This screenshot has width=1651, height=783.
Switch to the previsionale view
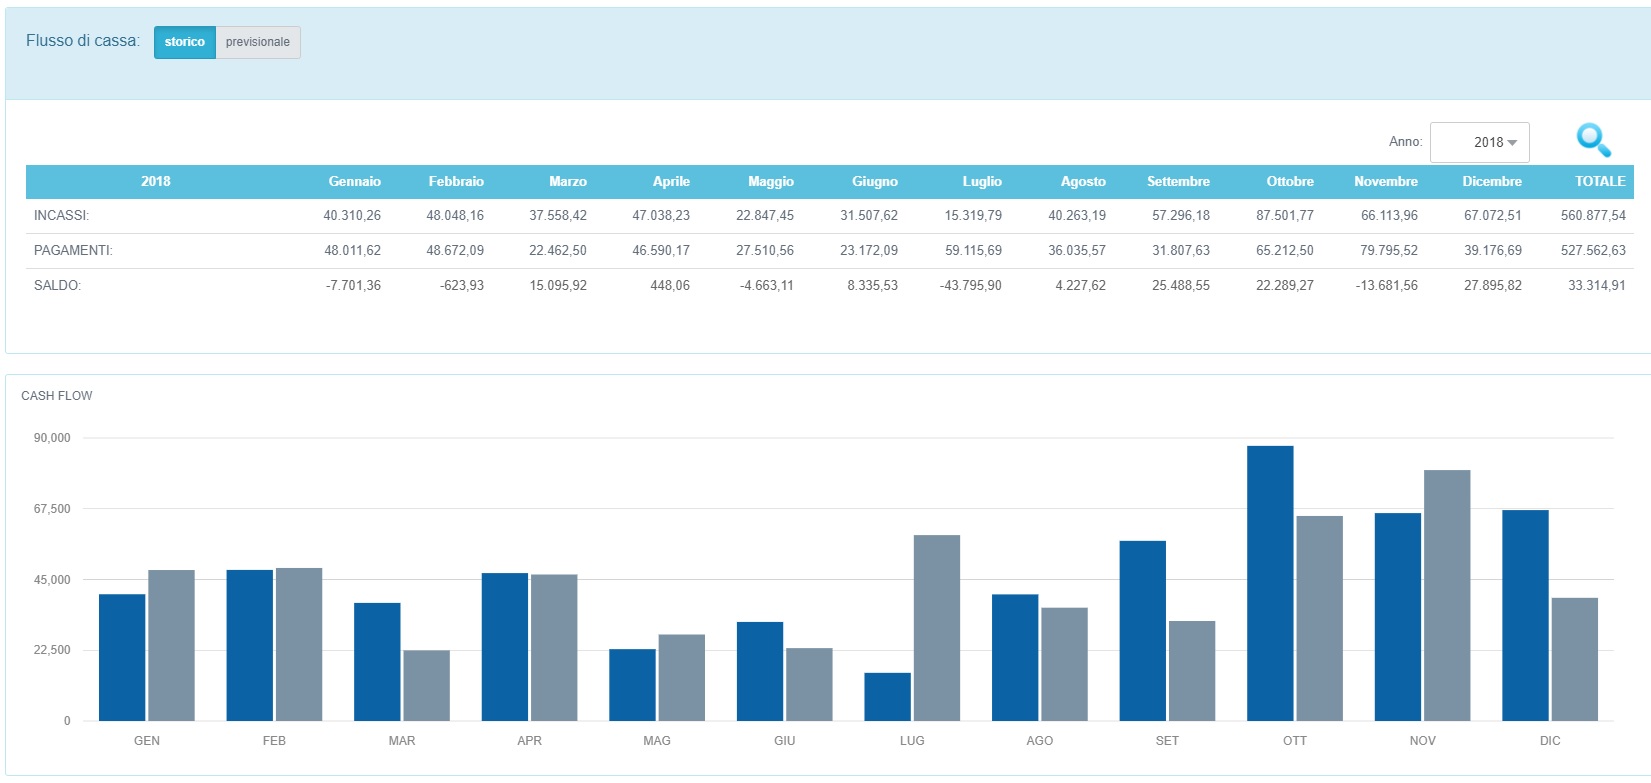[258, 42]
